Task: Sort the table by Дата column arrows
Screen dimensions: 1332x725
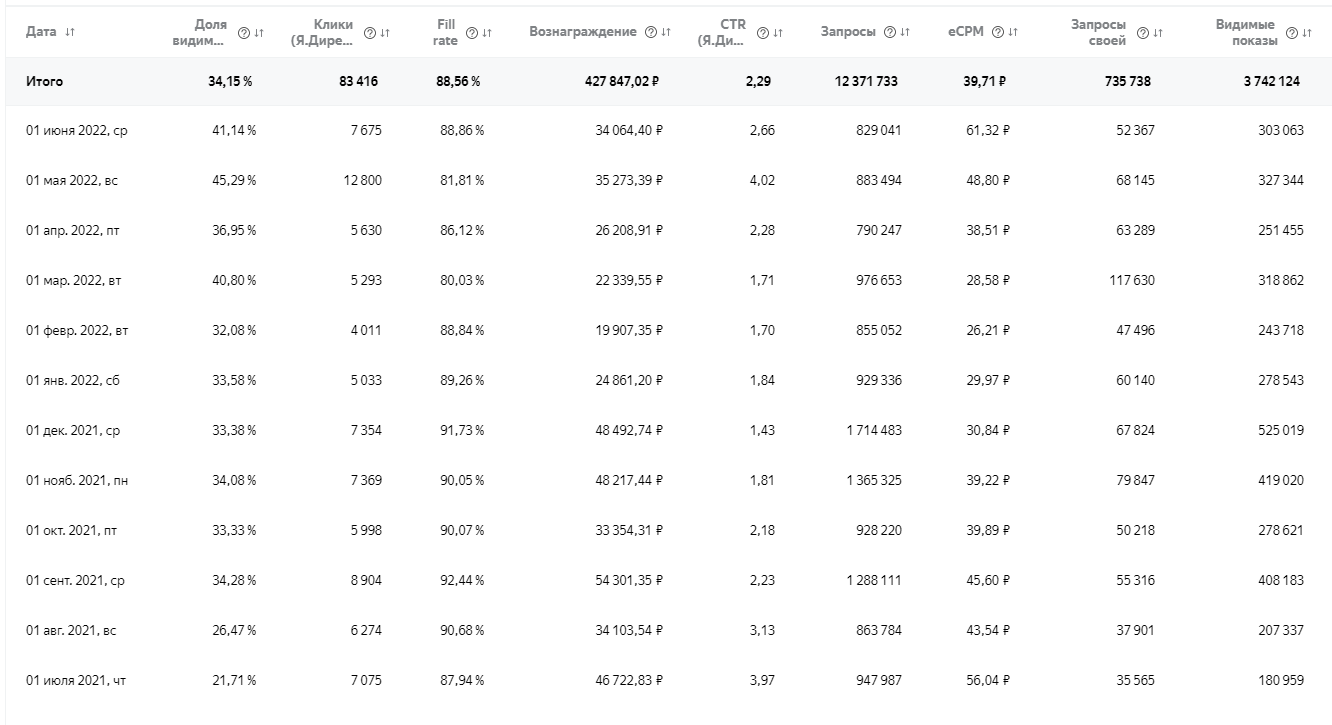Action: [x=70, y=32]
